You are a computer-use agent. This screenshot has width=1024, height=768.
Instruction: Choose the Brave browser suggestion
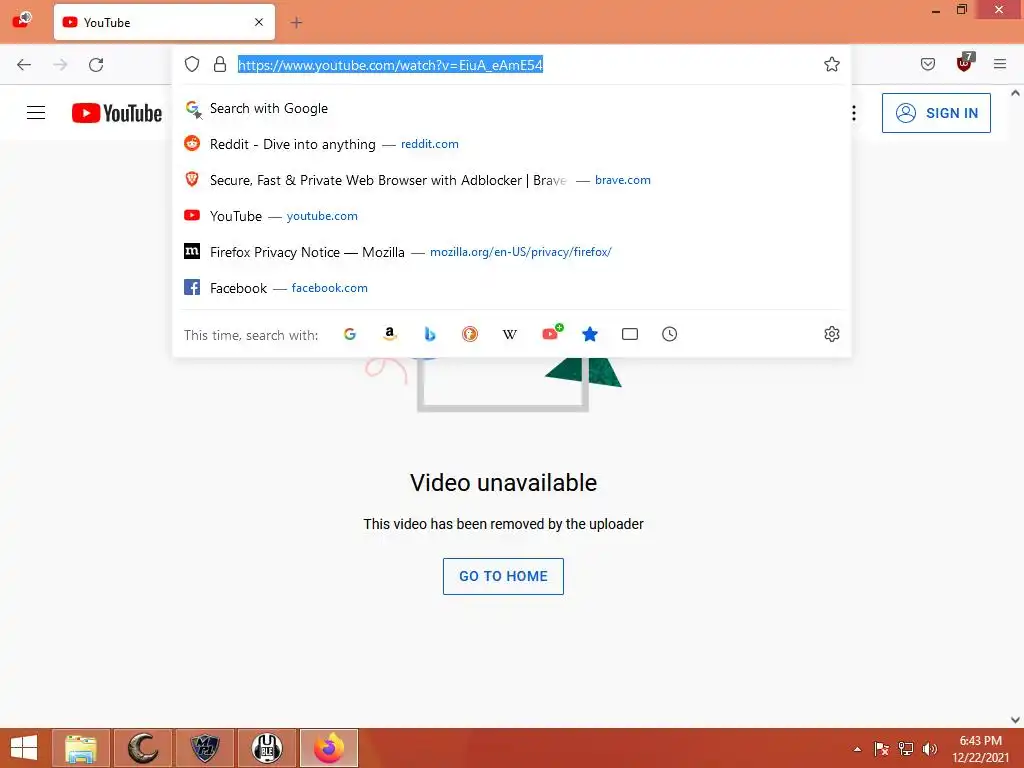tap(511, 180)
